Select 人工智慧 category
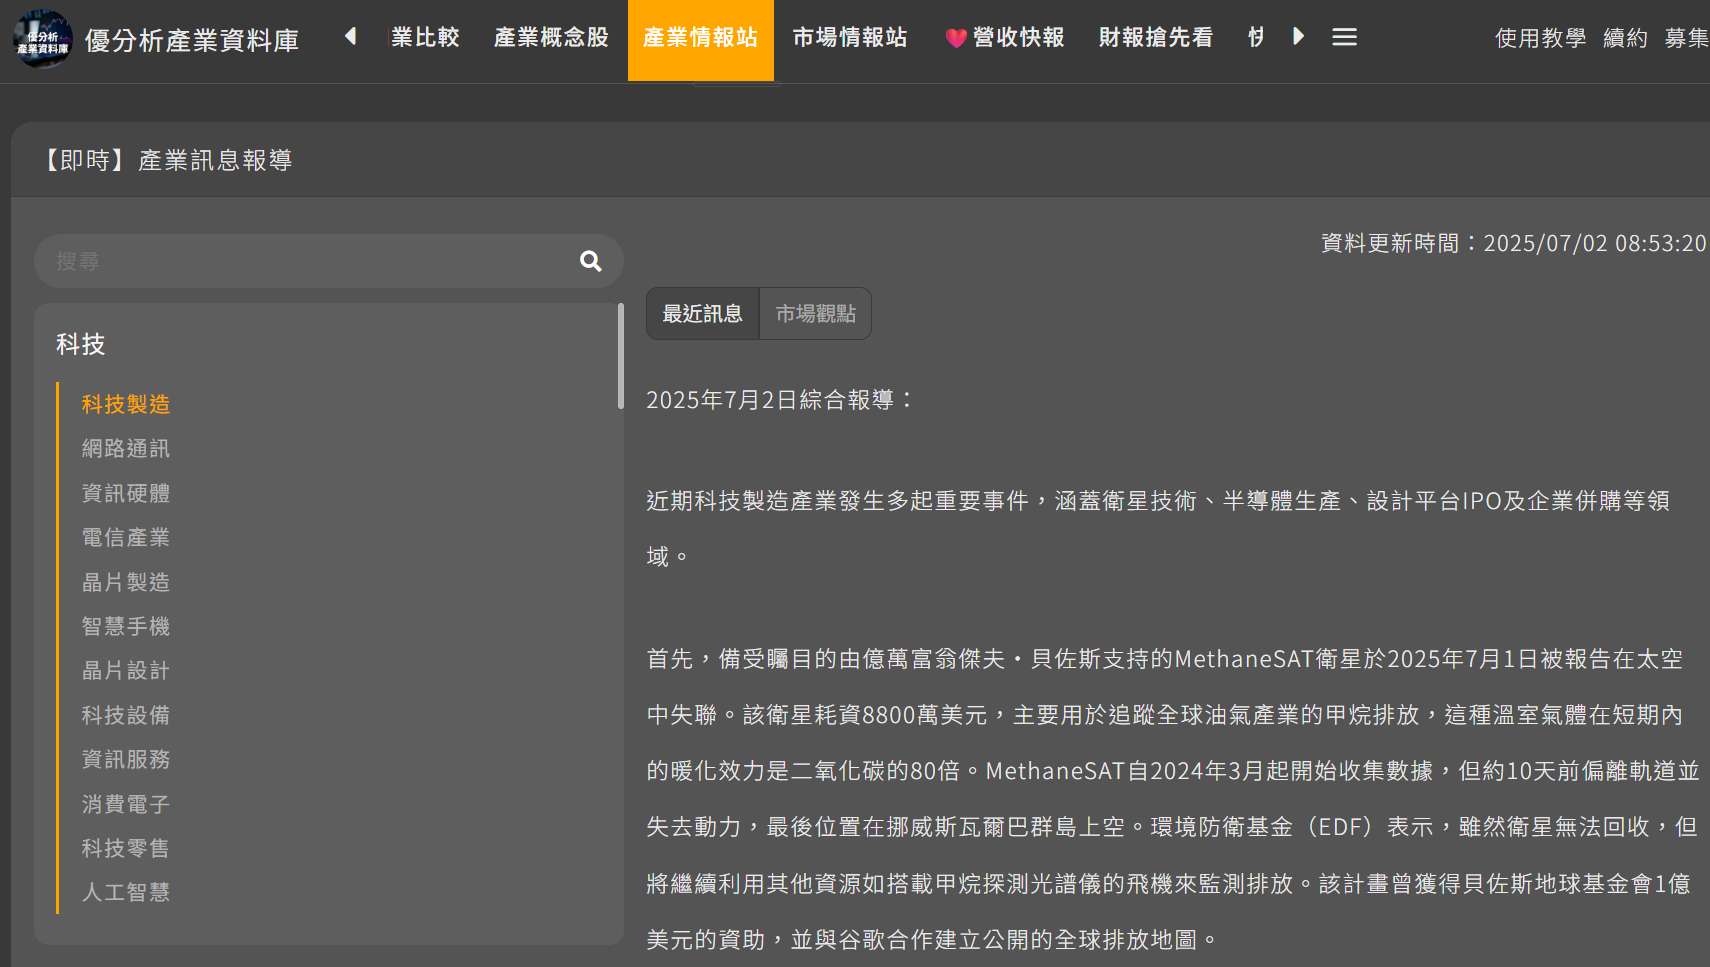Viewport: 1710px width, 967px height. tap(126, 892)
